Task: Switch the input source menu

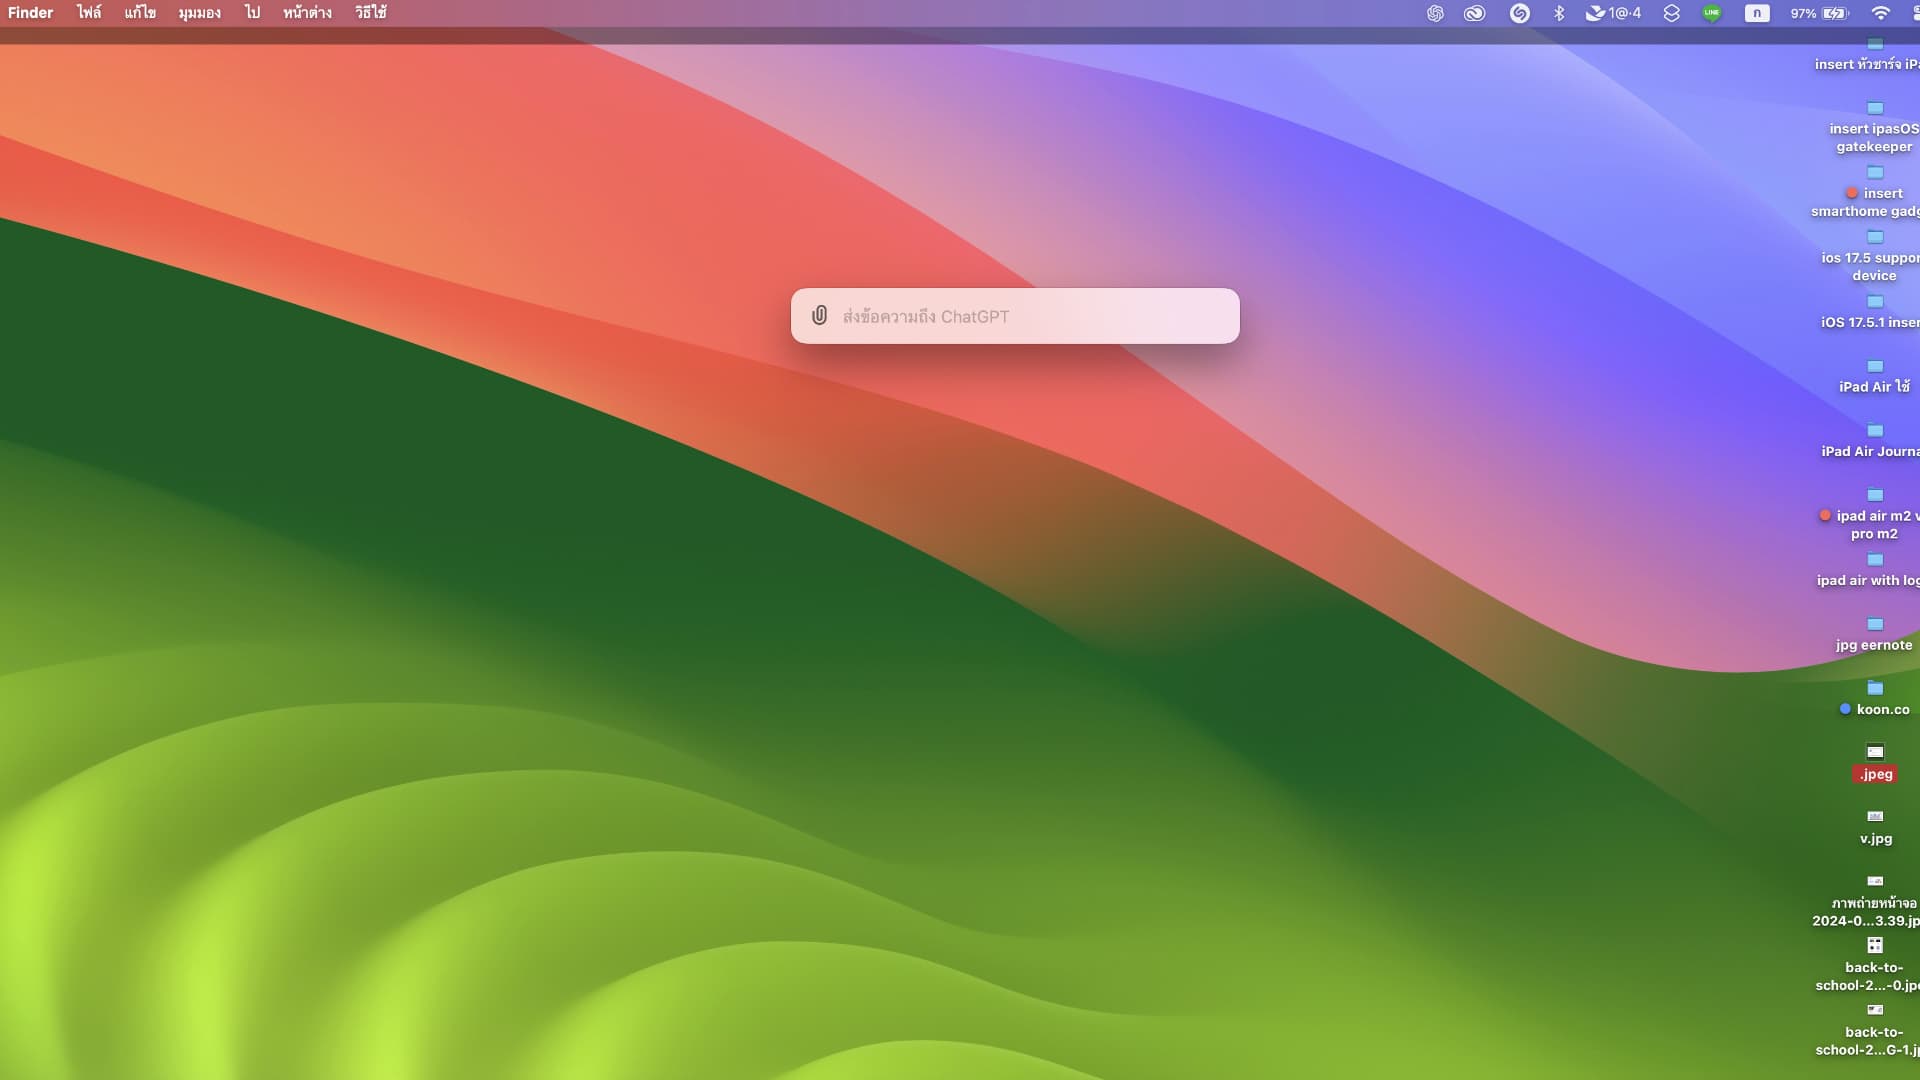Action: tap(1757, 13)
